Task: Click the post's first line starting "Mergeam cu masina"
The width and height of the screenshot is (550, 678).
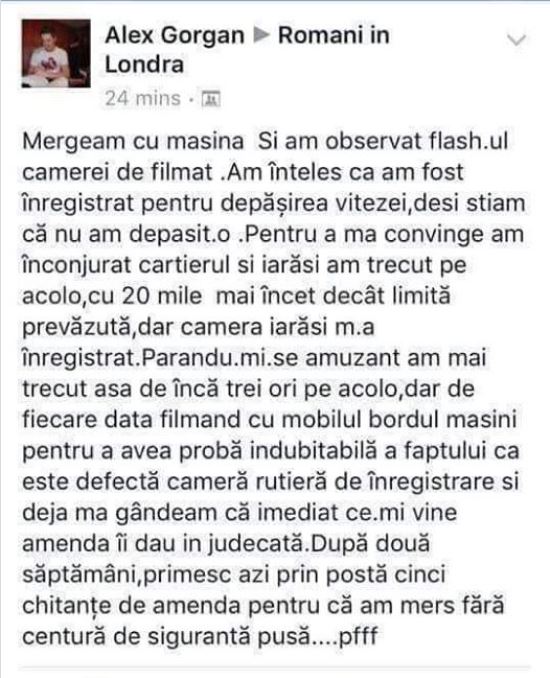Action: [265, 141]
